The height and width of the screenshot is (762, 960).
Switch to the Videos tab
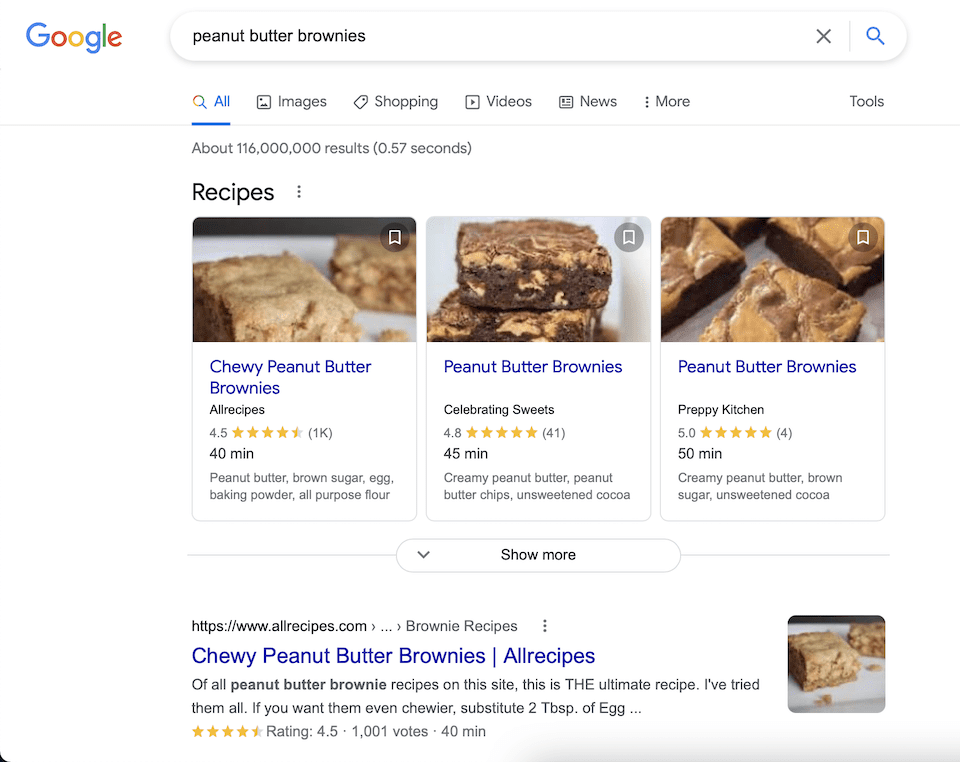pos(498,101)
